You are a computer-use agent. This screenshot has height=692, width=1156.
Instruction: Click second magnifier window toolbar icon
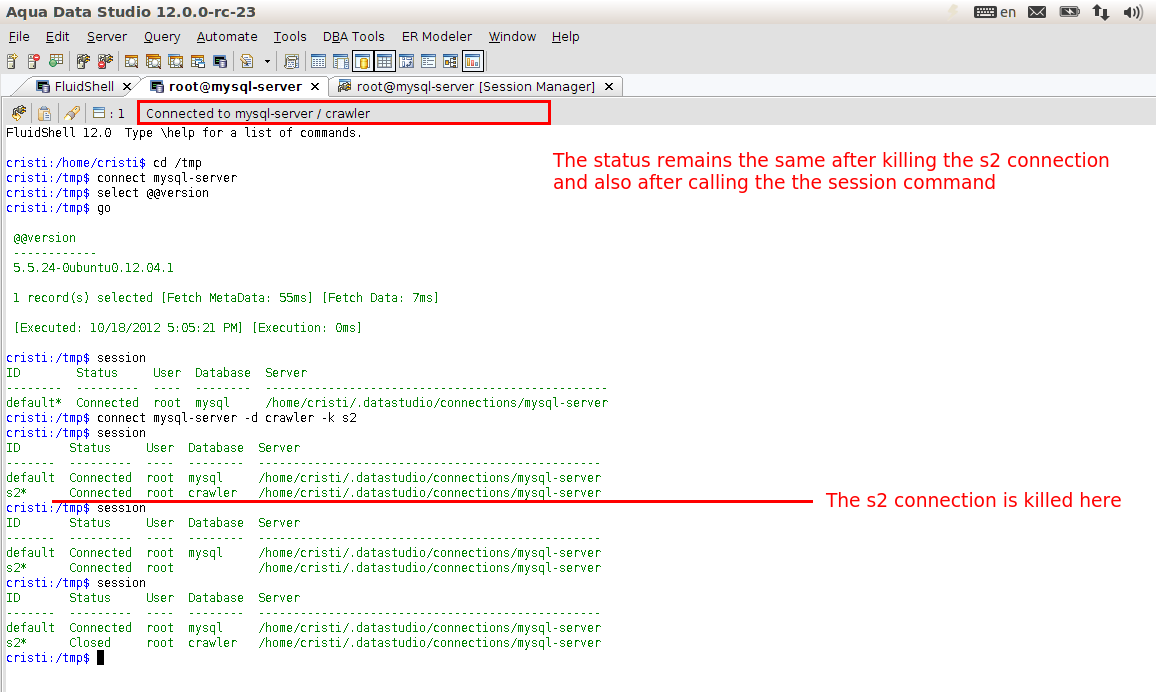153,61
